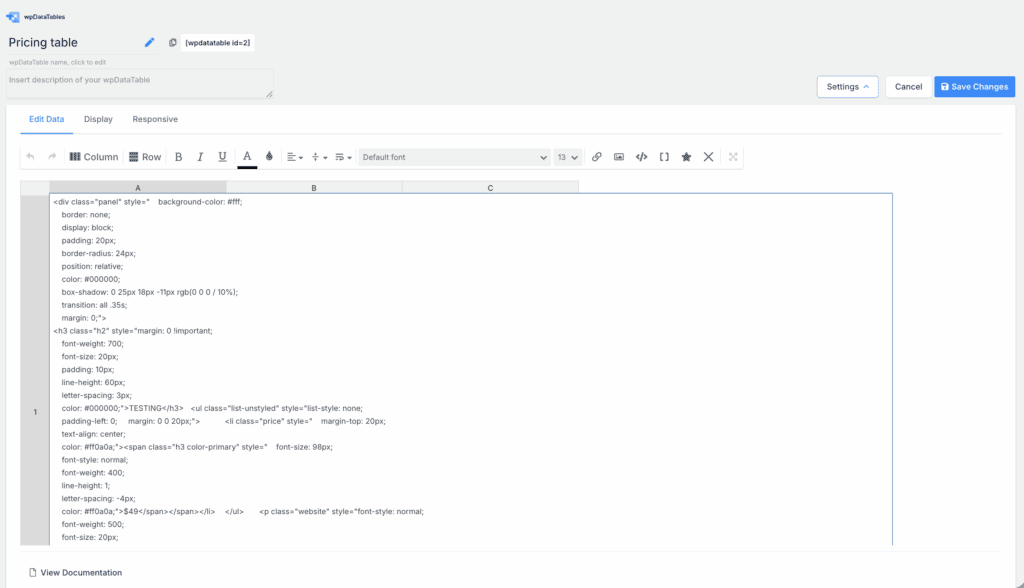
Task: Select column C header
Action: point(490,188)
